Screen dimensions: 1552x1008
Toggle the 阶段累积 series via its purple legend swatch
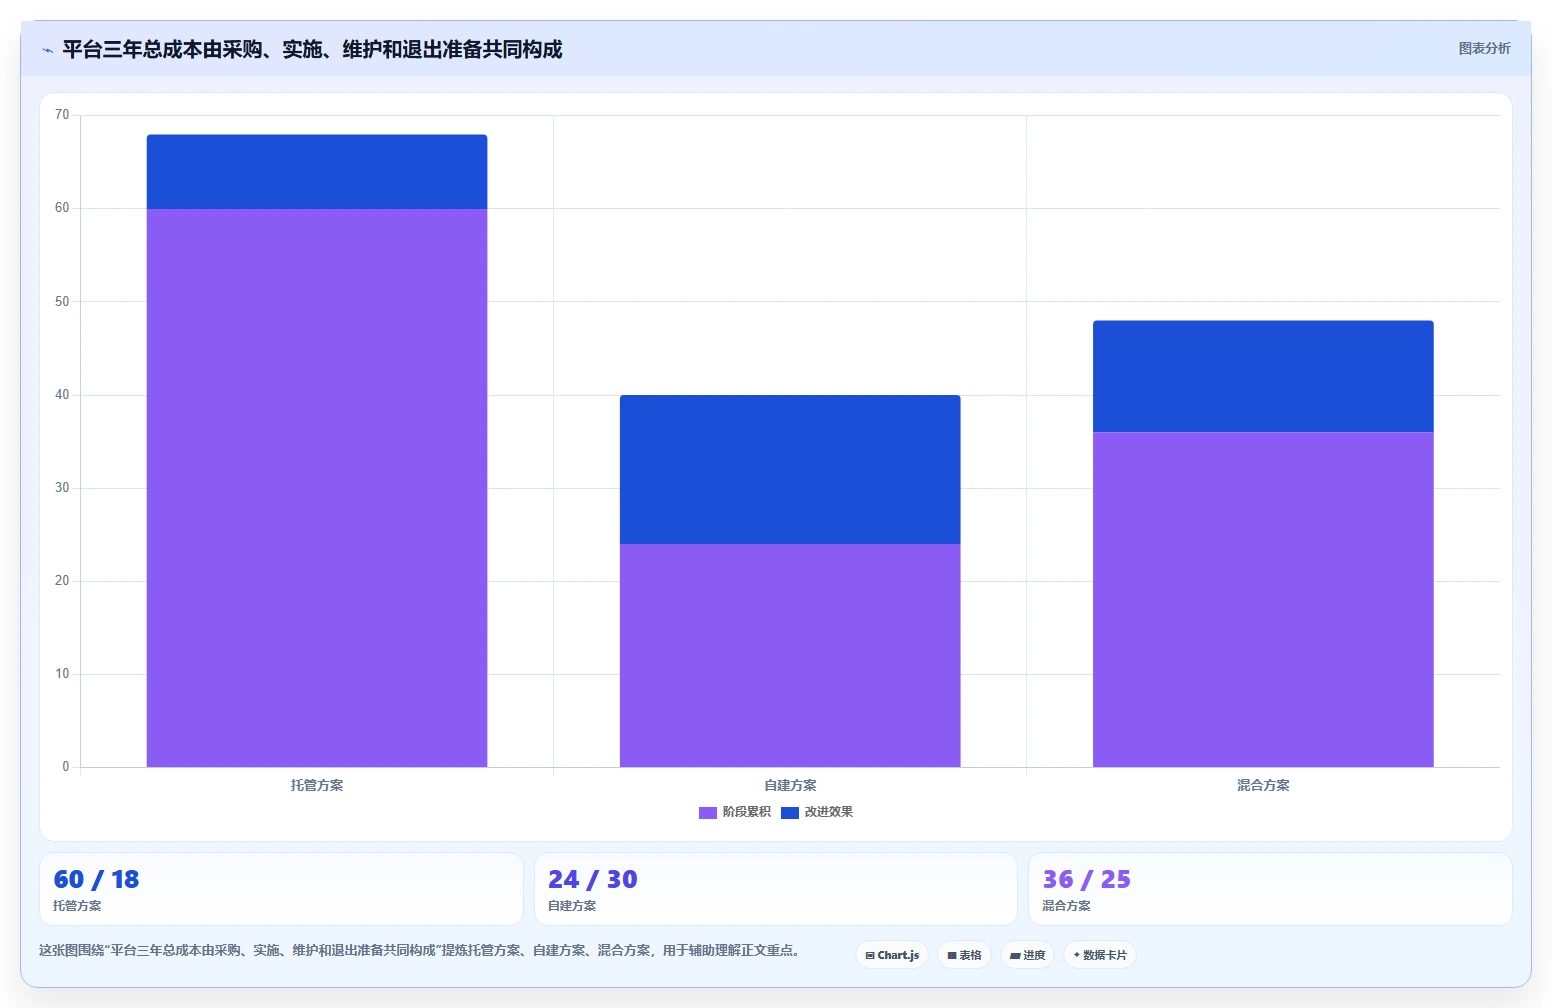tap(708, 813)
